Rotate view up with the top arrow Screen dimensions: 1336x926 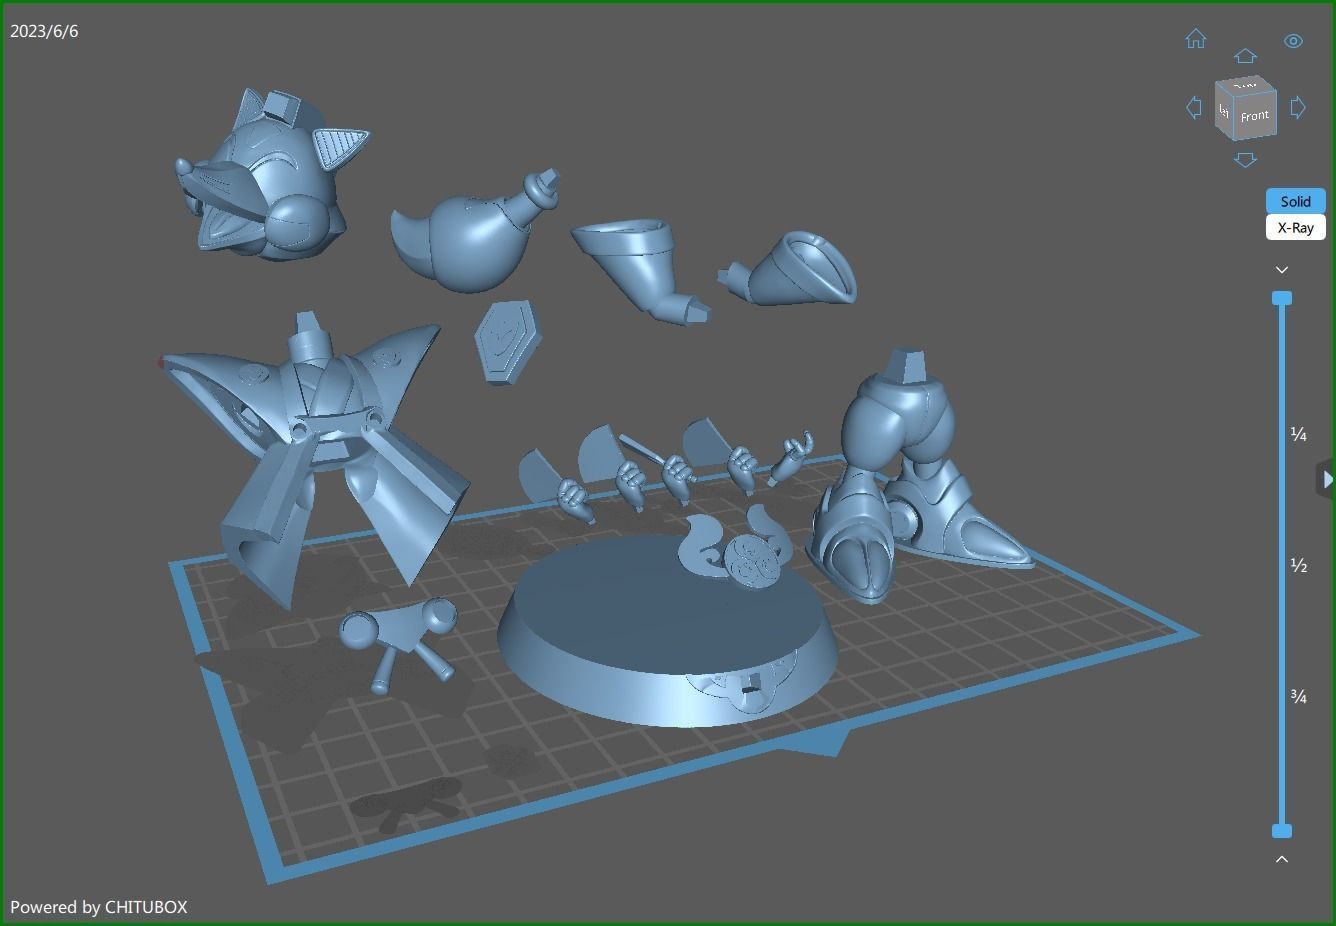(x=1245, y=56)
